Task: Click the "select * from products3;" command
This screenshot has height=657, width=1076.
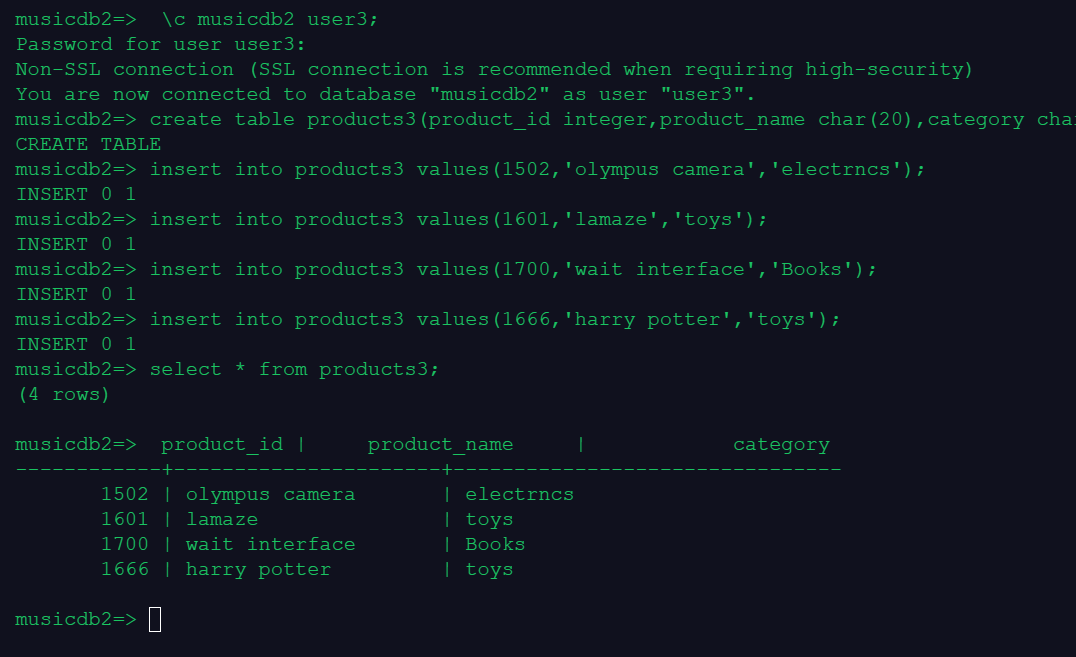Action: coord(294,369)
